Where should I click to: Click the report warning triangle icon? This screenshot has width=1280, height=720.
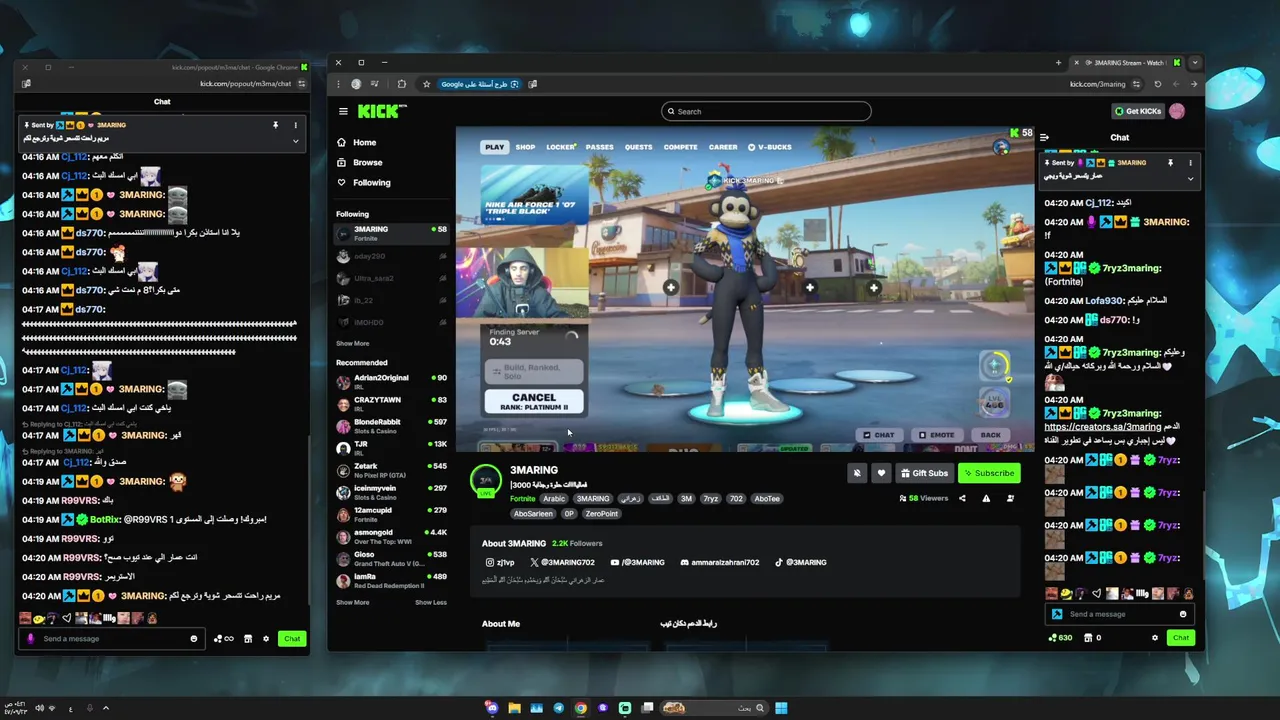pos(986,498)
